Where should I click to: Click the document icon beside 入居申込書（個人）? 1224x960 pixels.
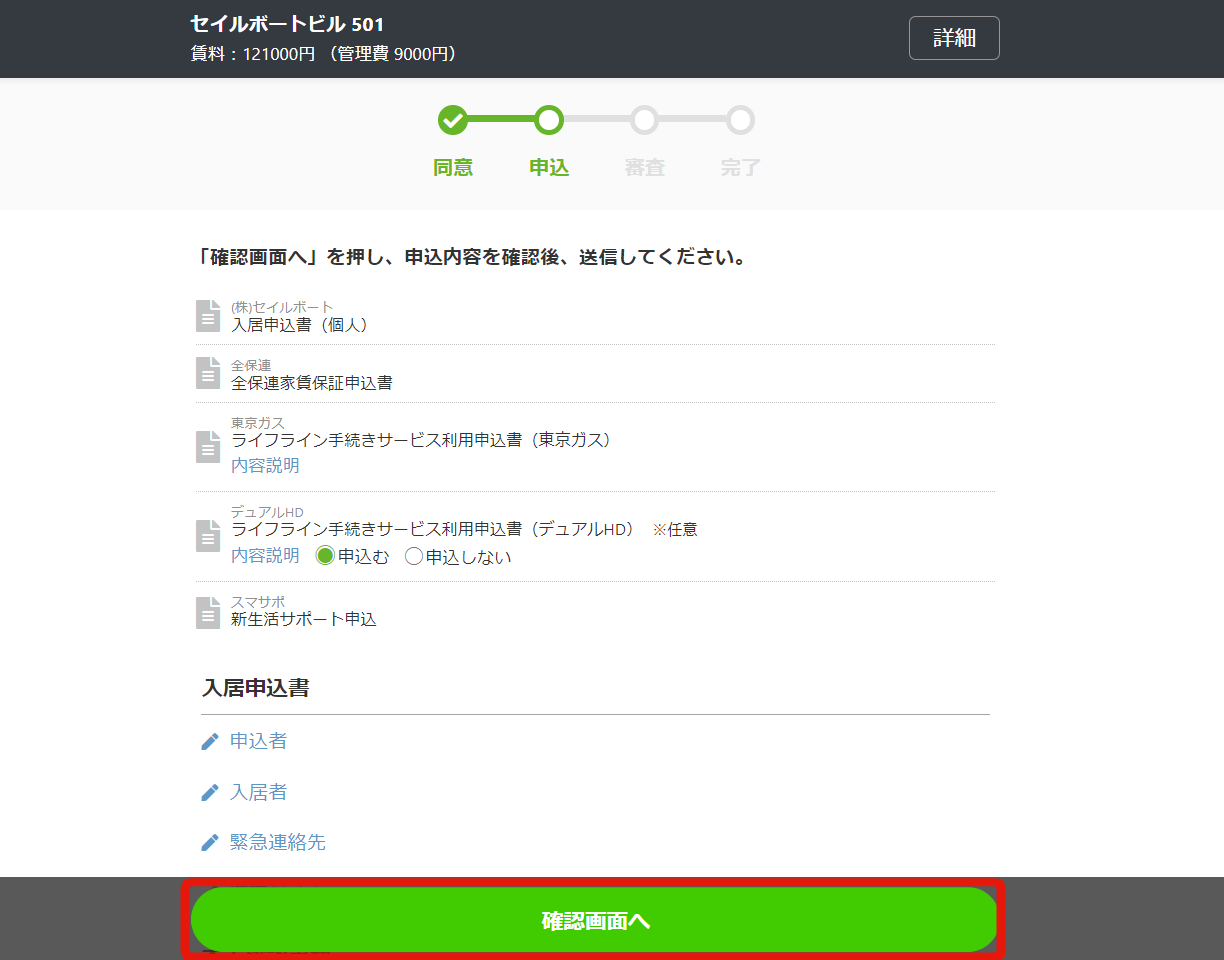(x=208, y=316)
